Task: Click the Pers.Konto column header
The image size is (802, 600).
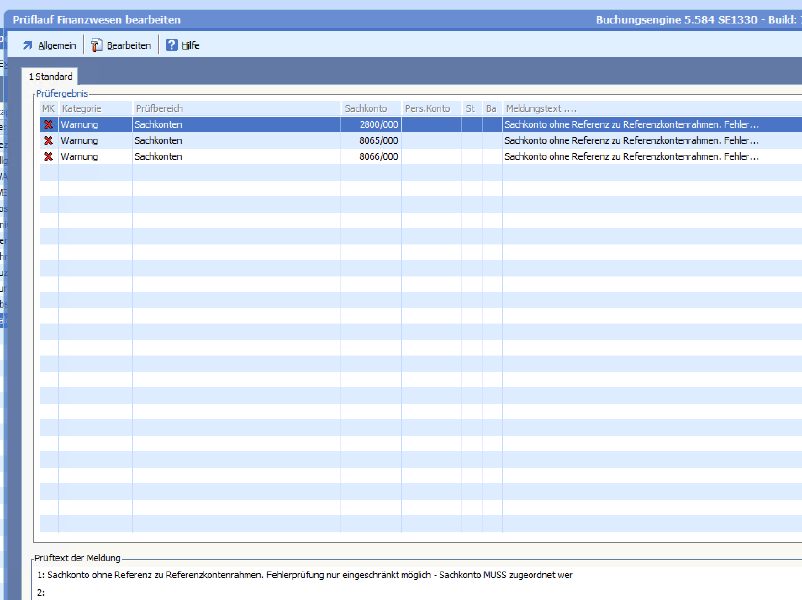Action: [430, 108]
